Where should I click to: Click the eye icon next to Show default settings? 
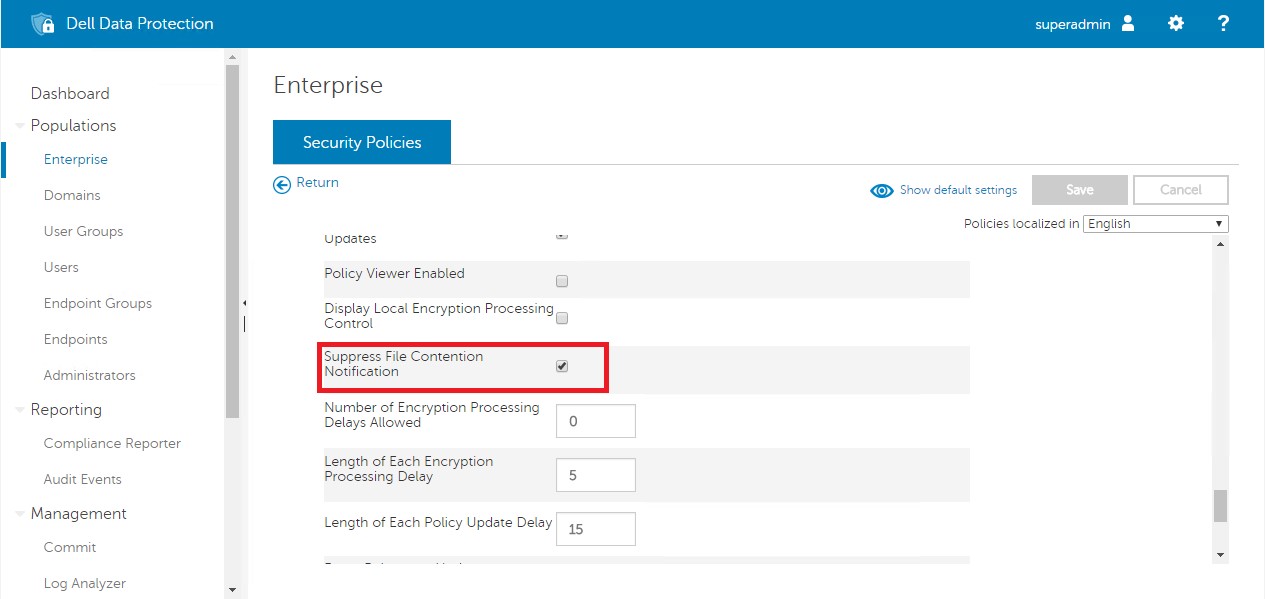pos(881,190)
